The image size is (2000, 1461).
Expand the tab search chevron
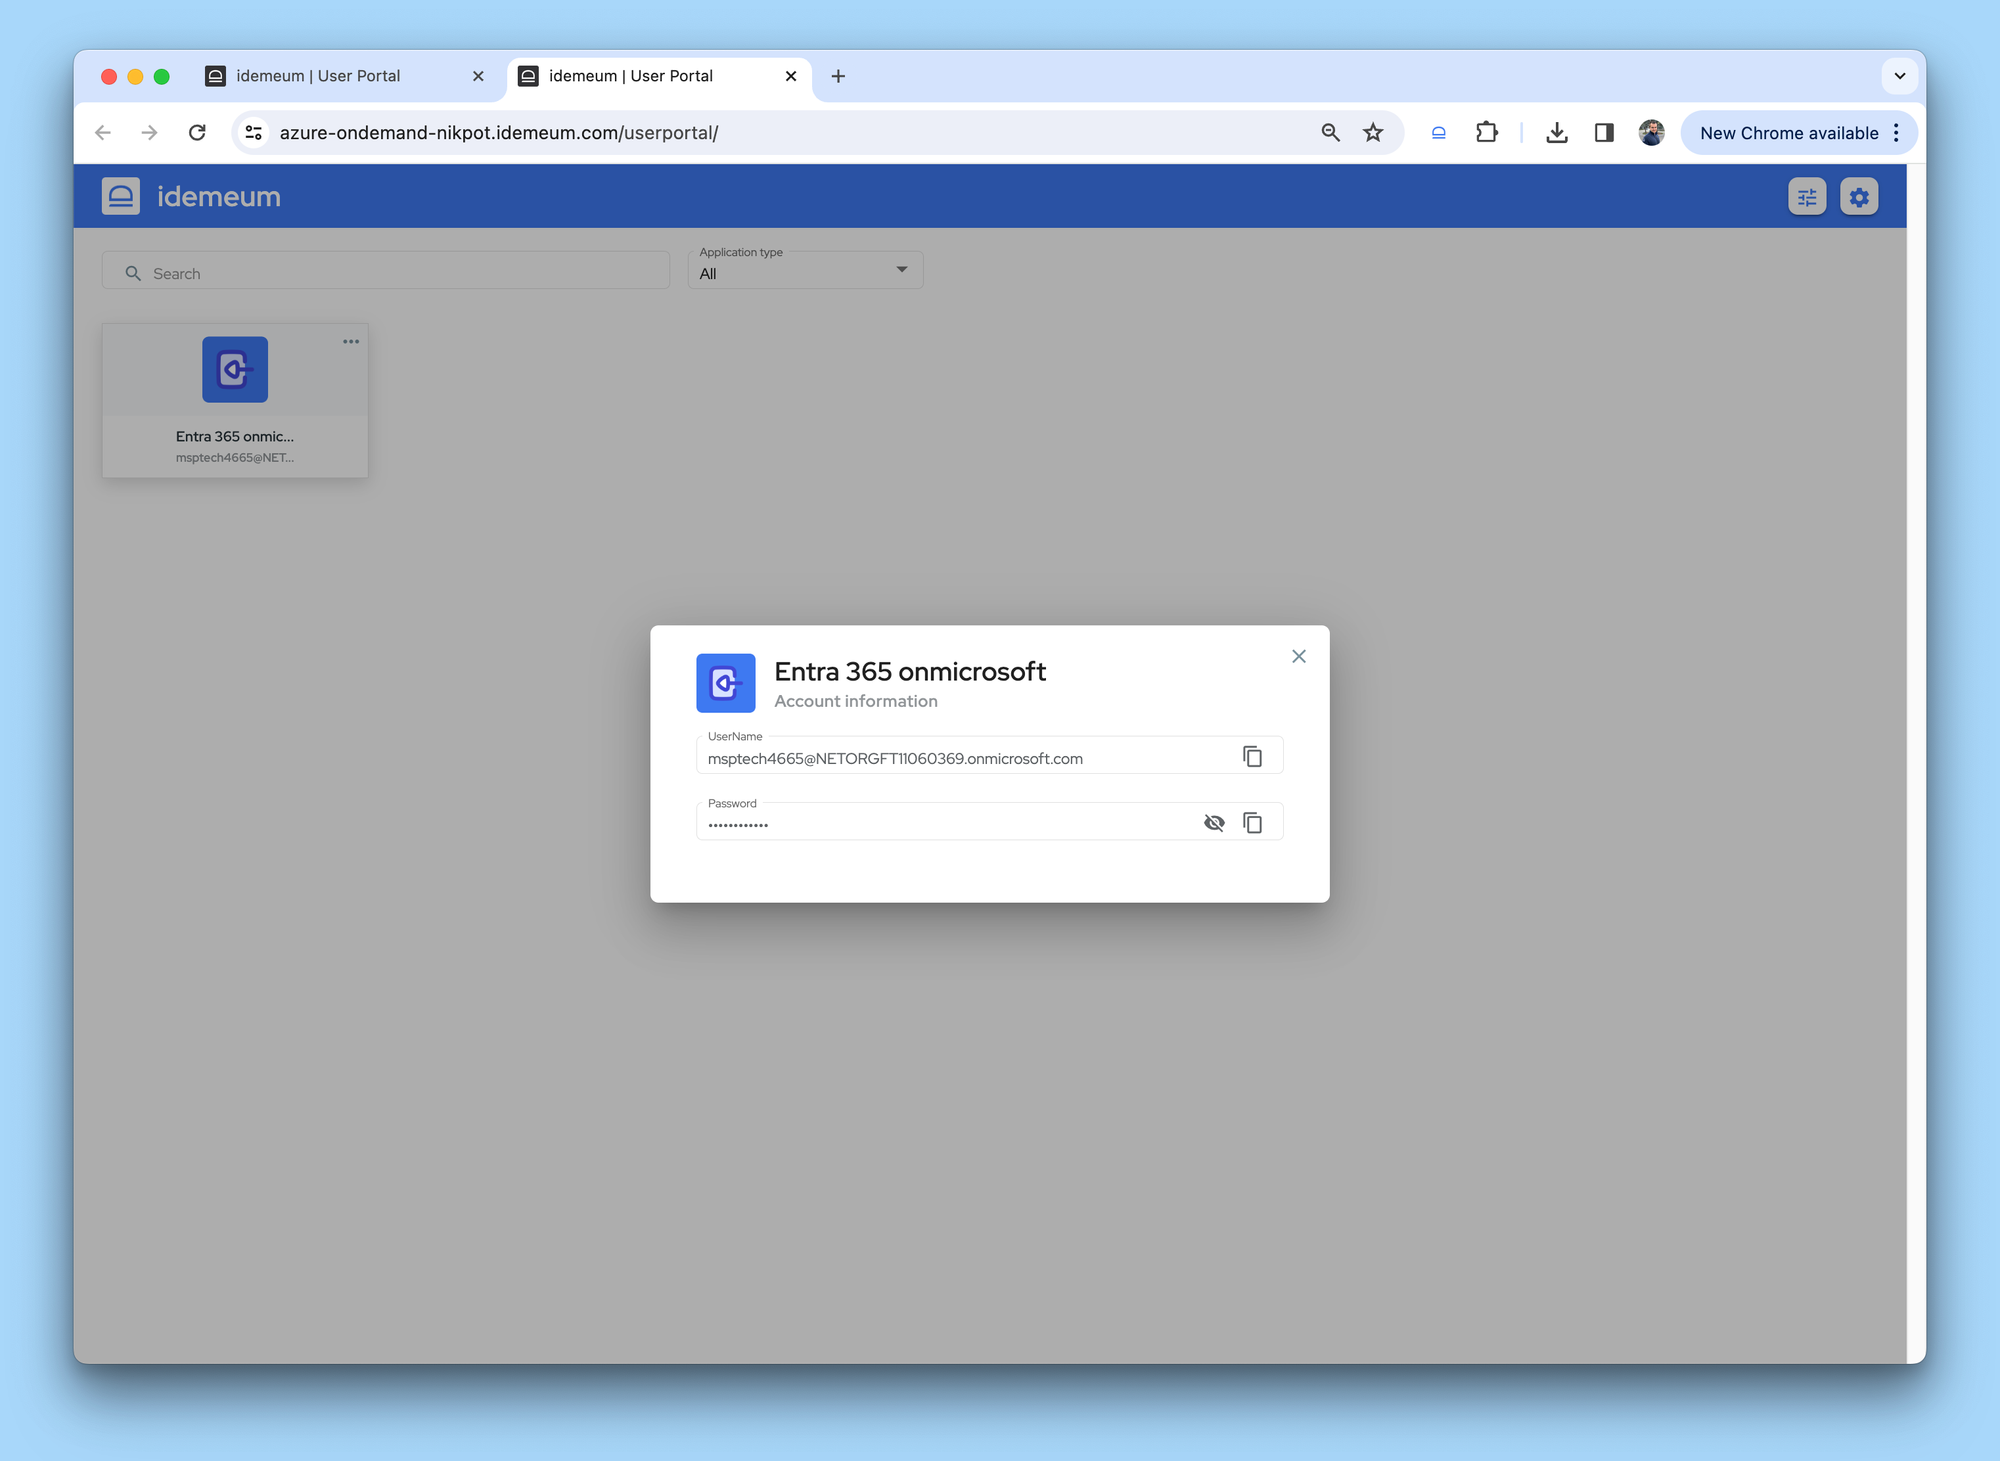point(1899,76)
